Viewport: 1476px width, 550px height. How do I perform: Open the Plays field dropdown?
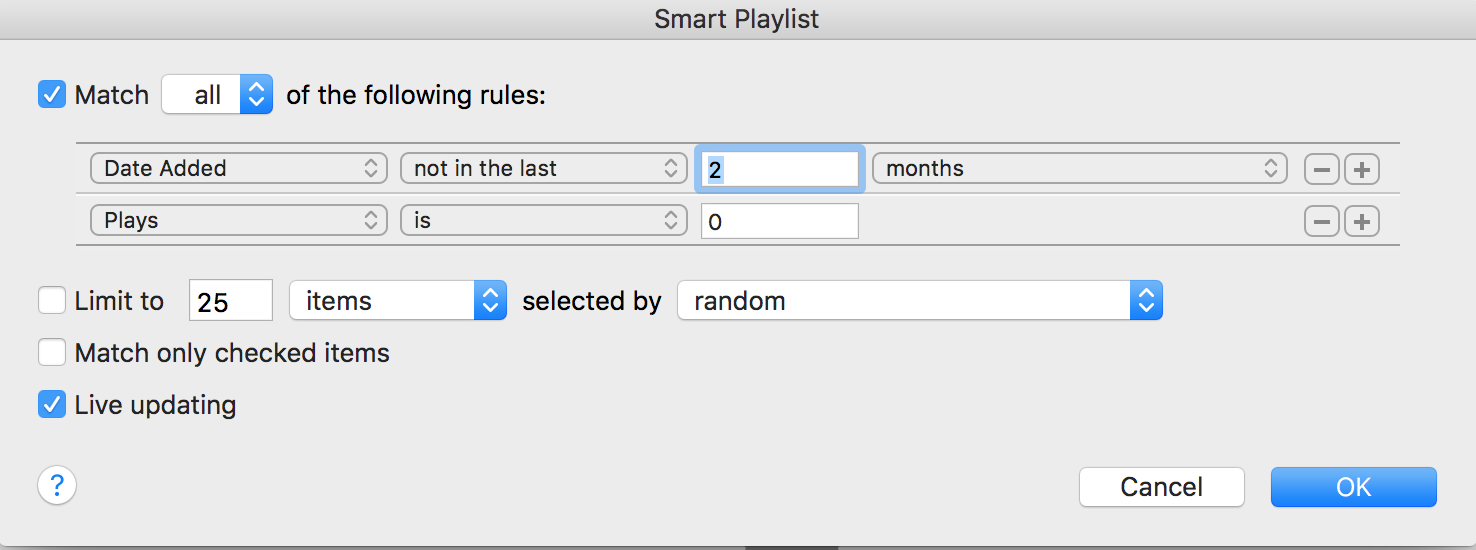[238, 221]
